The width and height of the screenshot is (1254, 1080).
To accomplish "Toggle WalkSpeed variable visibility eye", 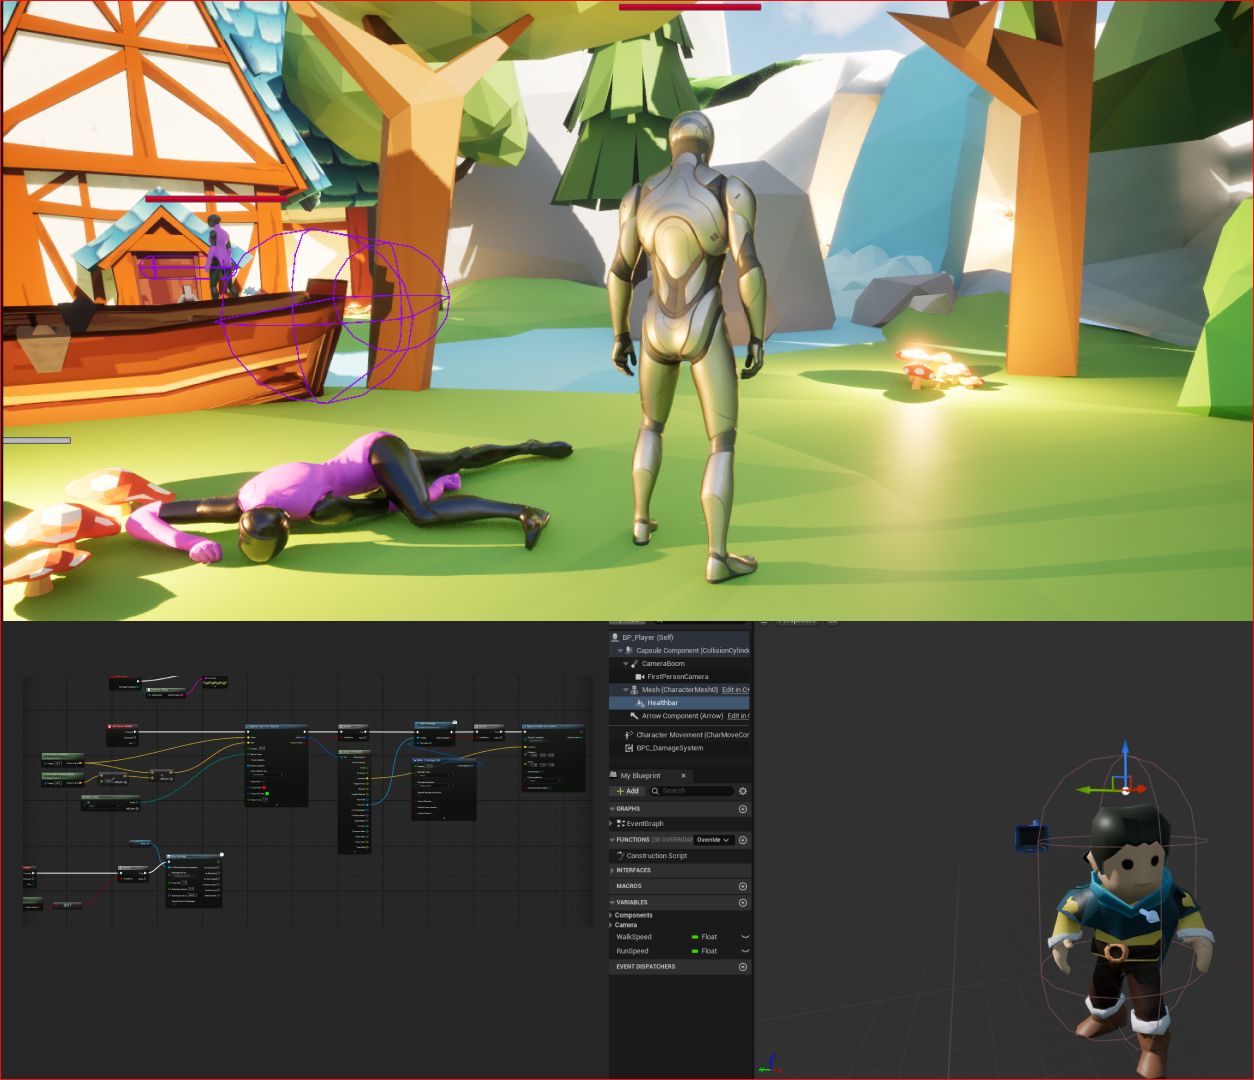I will [x=744, y=937].
